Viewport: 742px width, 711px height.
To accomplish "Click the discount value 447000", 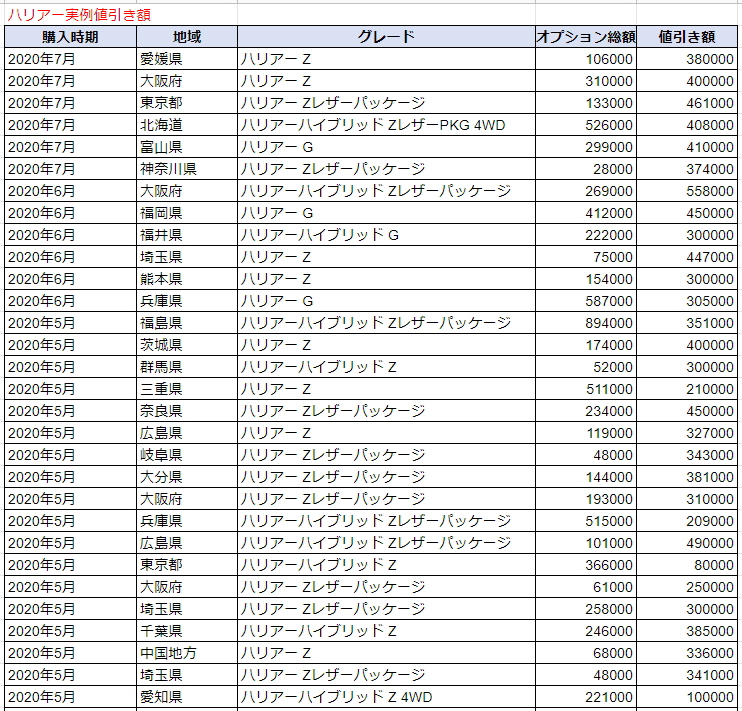I will pyautogui.click(x=687, y=257).
